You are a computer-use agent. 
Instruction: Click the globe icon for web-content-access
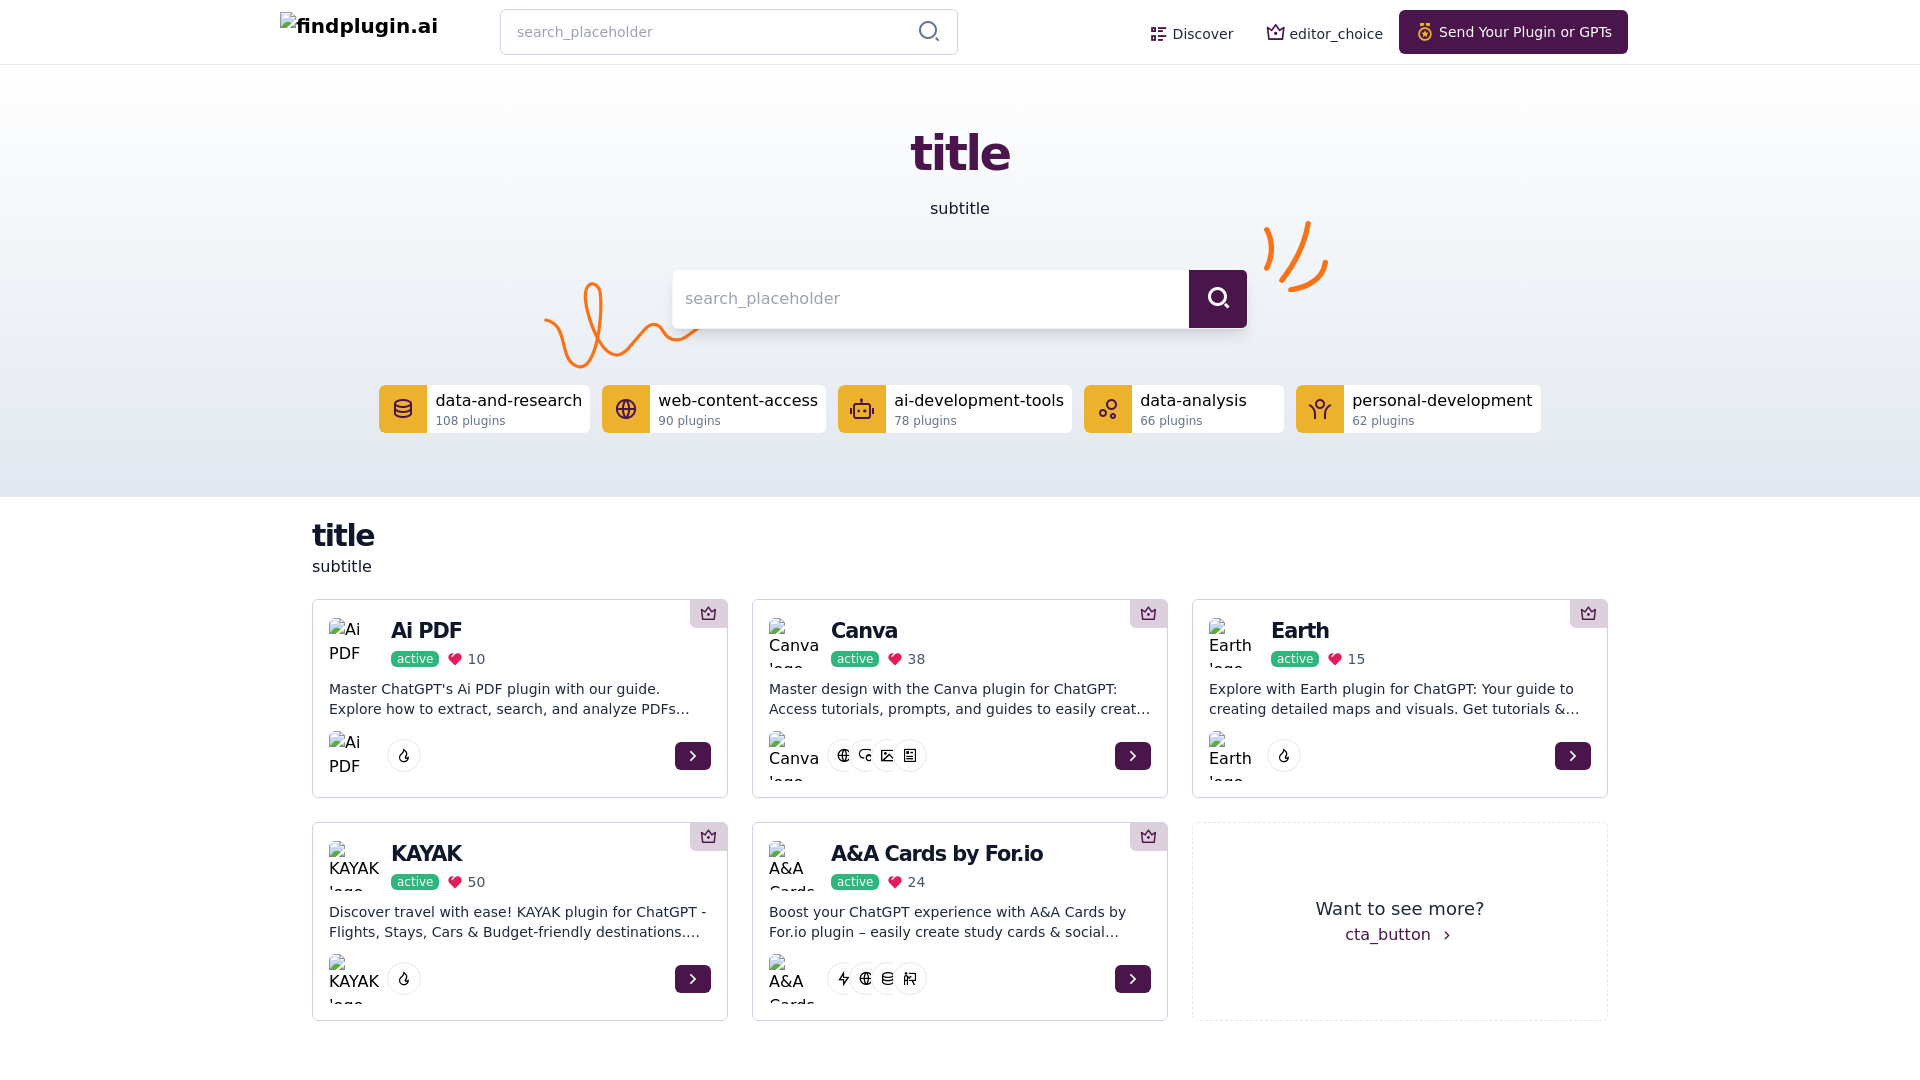point(626,409)
